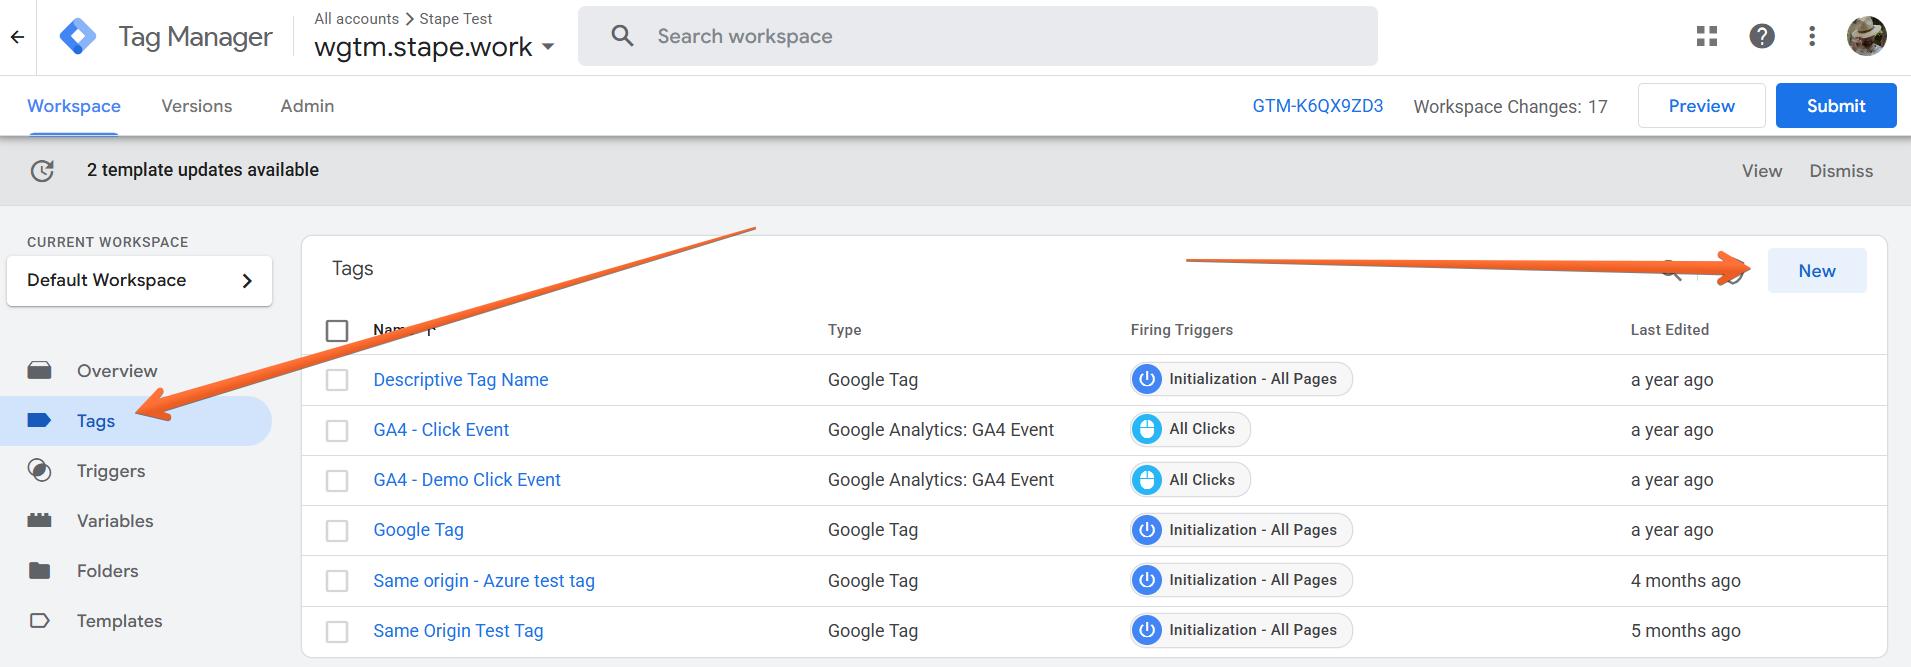Open the Google Tag link
Screen dimensions: 1911x667
coord(418,530)
